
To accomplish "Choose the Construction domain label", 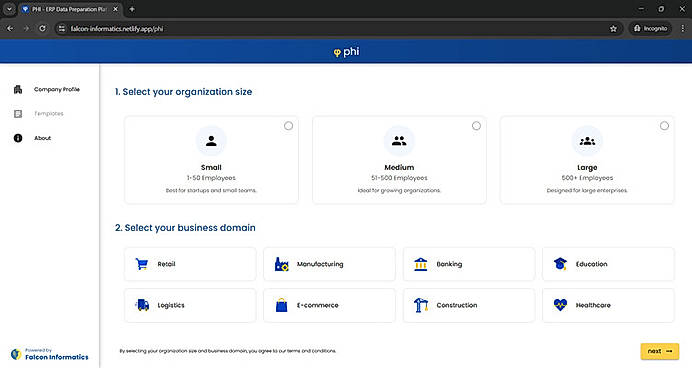I will tap(457, 305).
